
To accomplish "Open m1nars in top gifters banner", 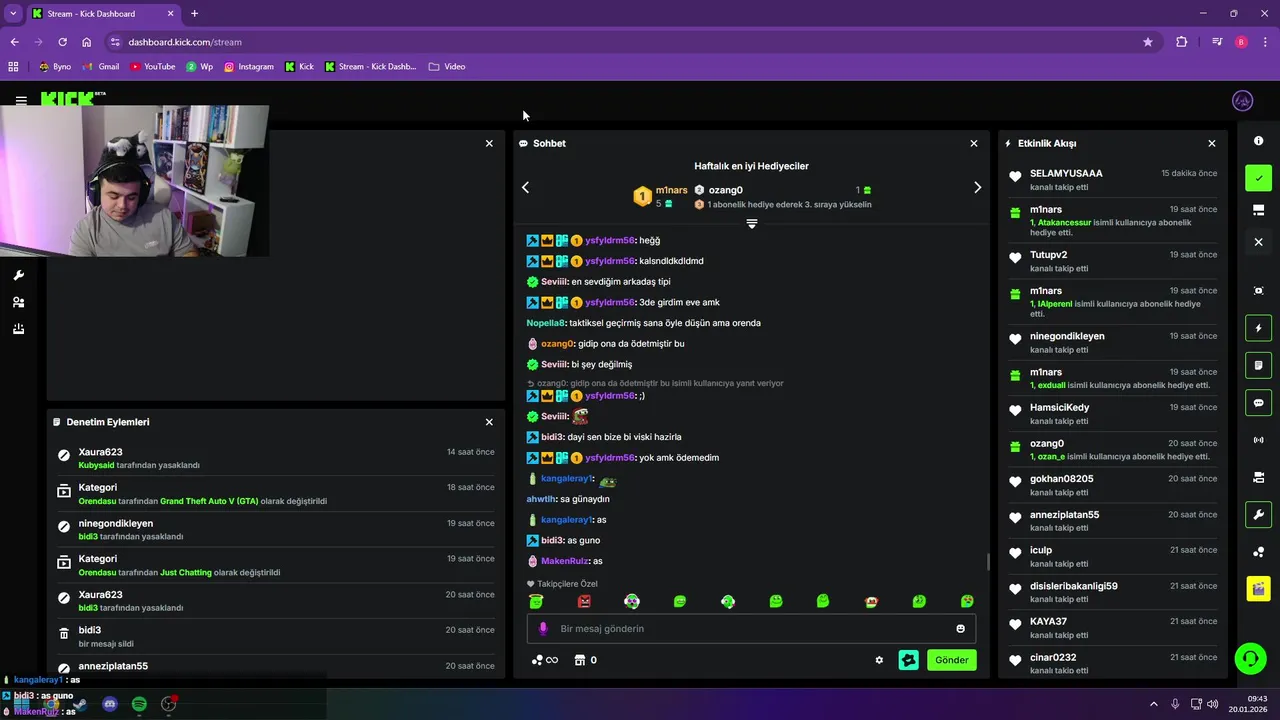I will [x=671, y=190].
